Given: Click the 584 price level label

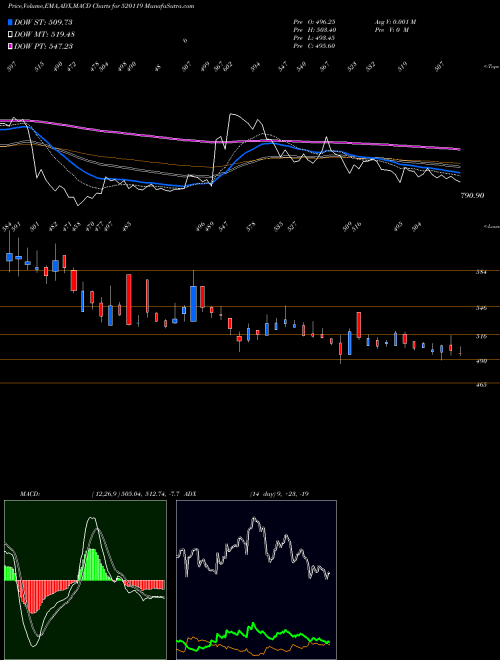Looking at the screenshot, I should 482,272.
